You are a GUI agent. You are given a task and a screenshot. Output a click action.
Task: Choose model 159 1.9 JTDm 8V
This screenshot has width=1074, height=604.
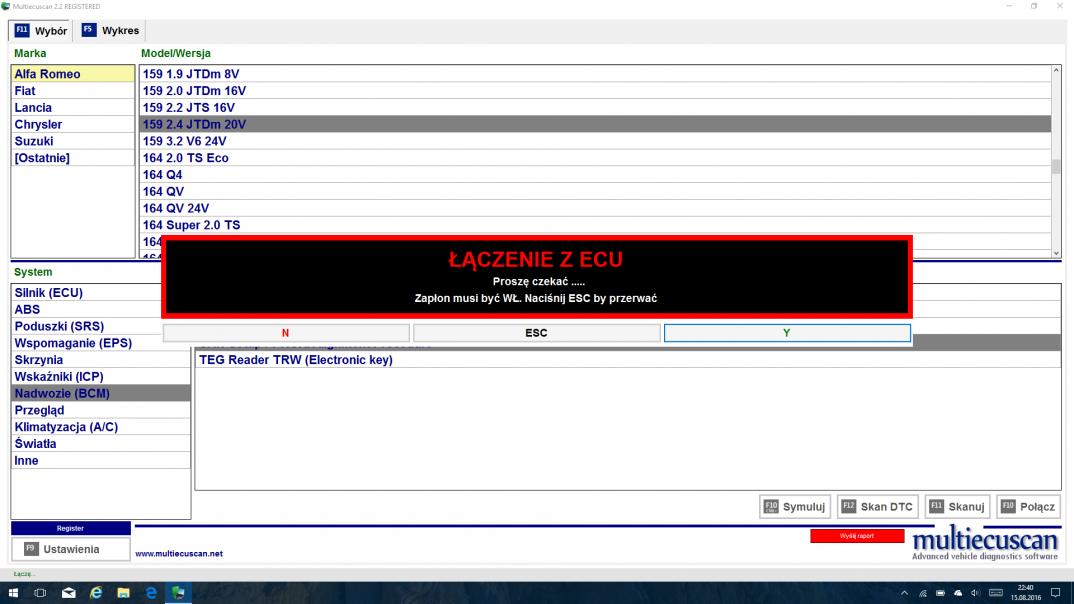pos(595,74)
